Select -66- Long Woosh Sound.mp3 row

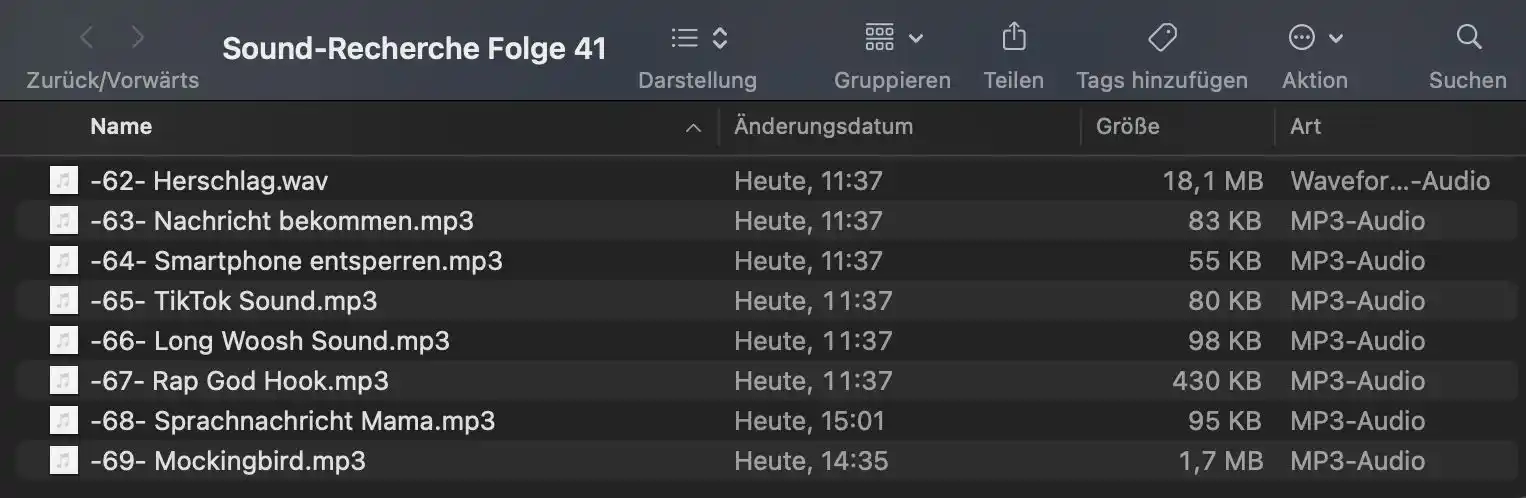point(763,341)
